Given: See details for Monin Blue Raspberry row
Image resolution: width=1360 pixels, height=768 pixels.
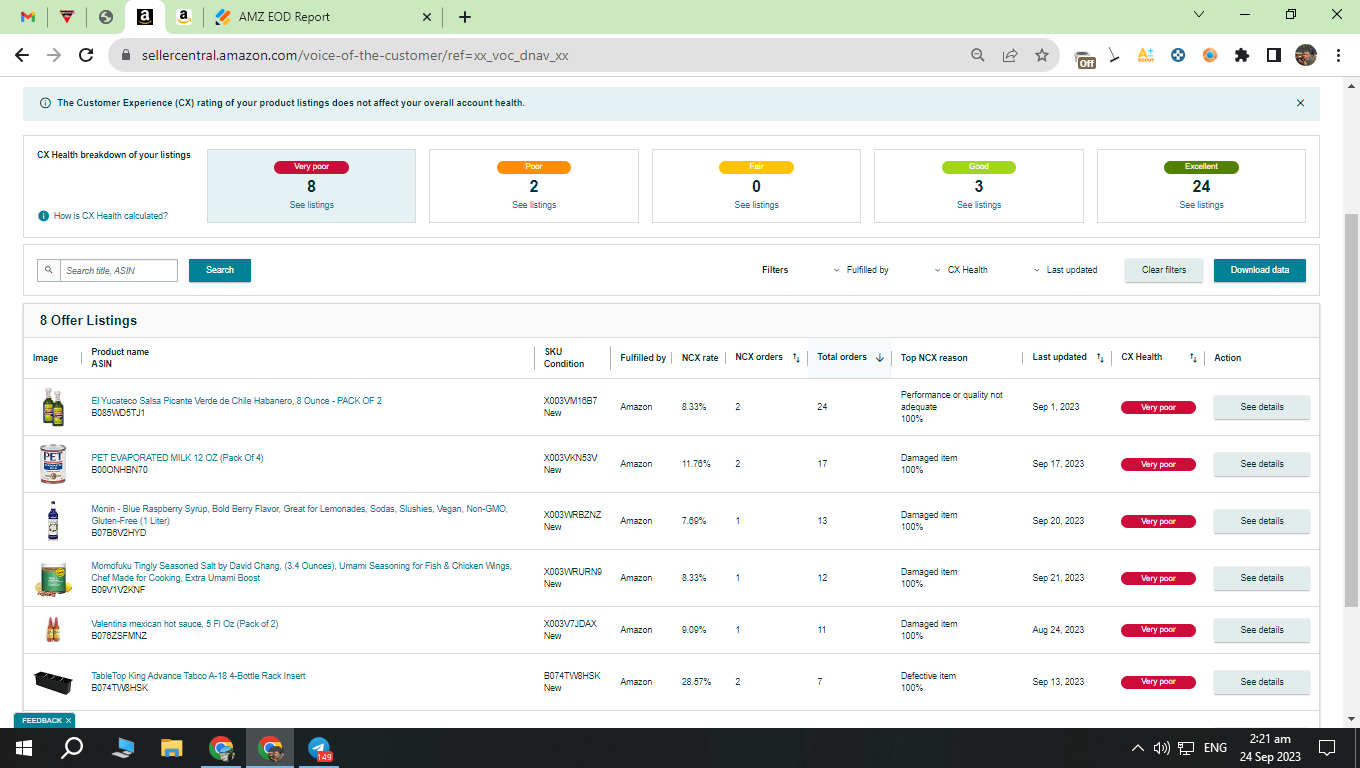Looking at the screenshot, I should tap(1261, 521).
